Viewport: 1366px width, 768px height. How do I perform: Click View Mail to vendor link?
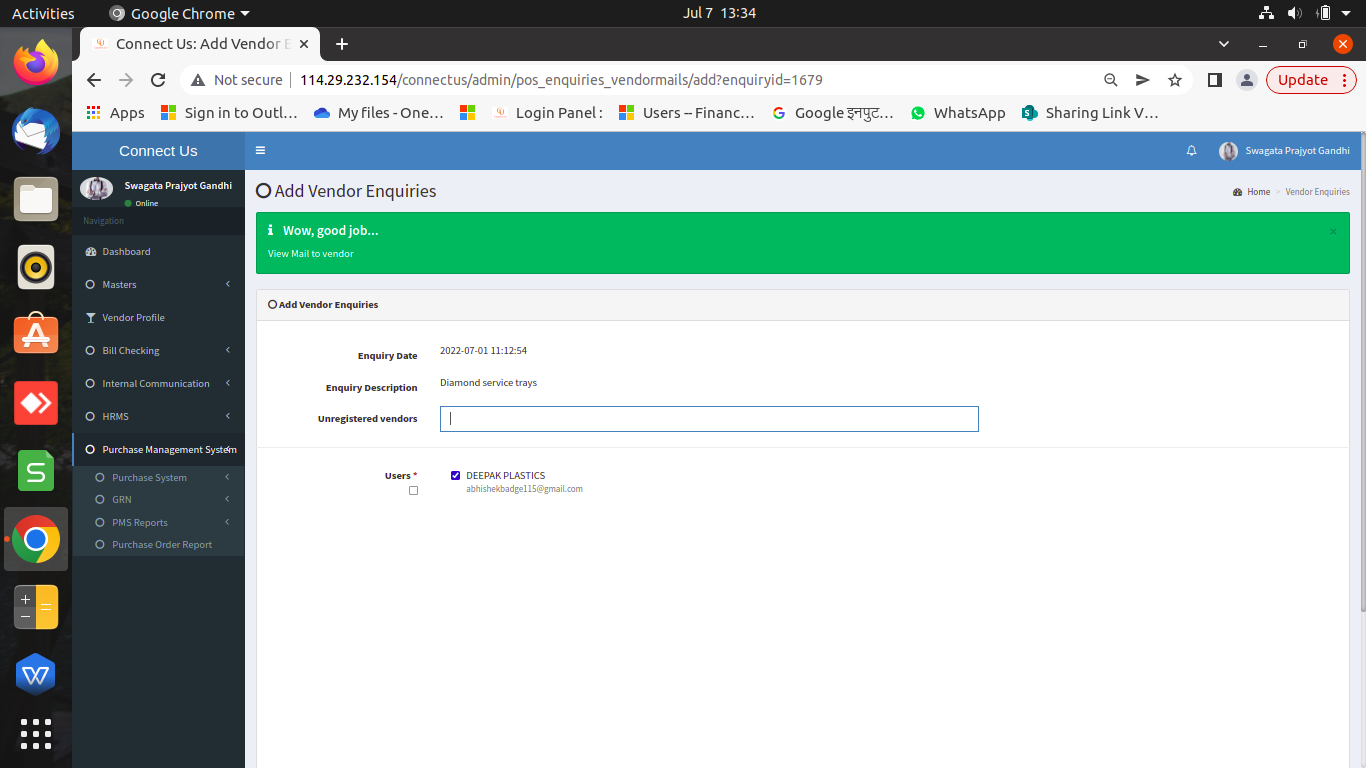pos(311,254)
